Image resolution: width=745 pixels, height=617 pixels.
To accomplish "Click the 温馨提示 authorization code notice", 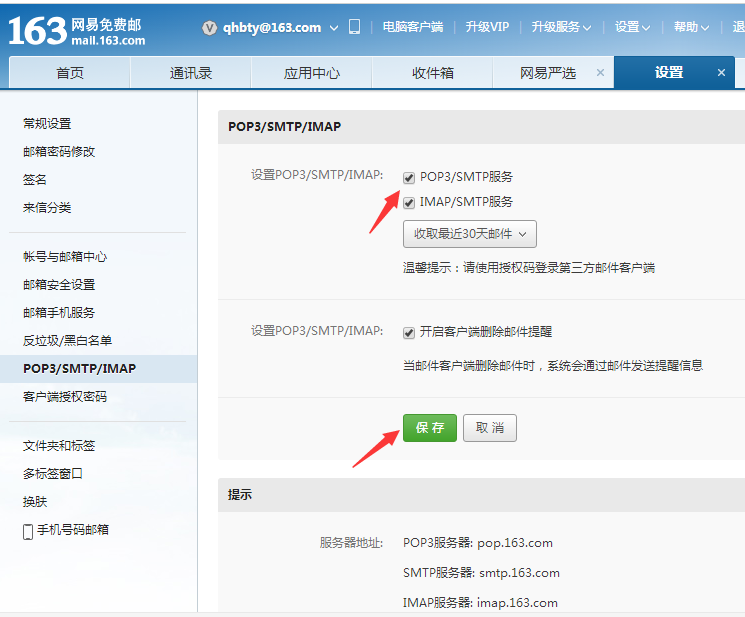I will click(x=529, y=268).
